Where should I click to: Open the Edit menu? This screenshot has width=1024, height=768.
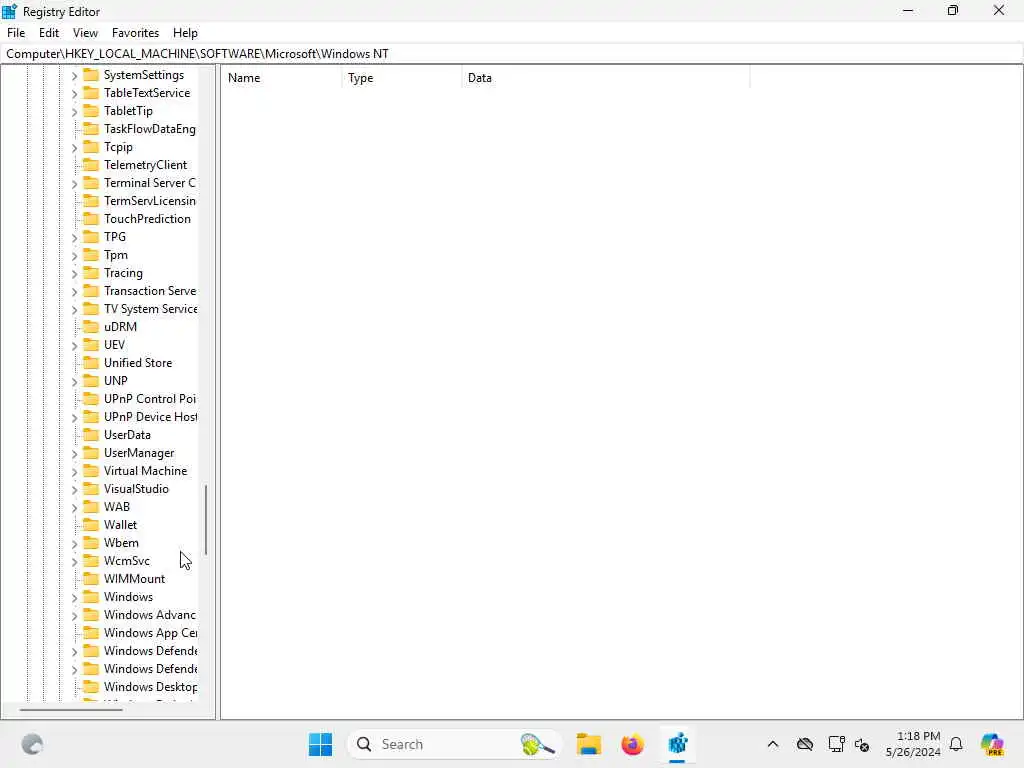click(49, 33)
